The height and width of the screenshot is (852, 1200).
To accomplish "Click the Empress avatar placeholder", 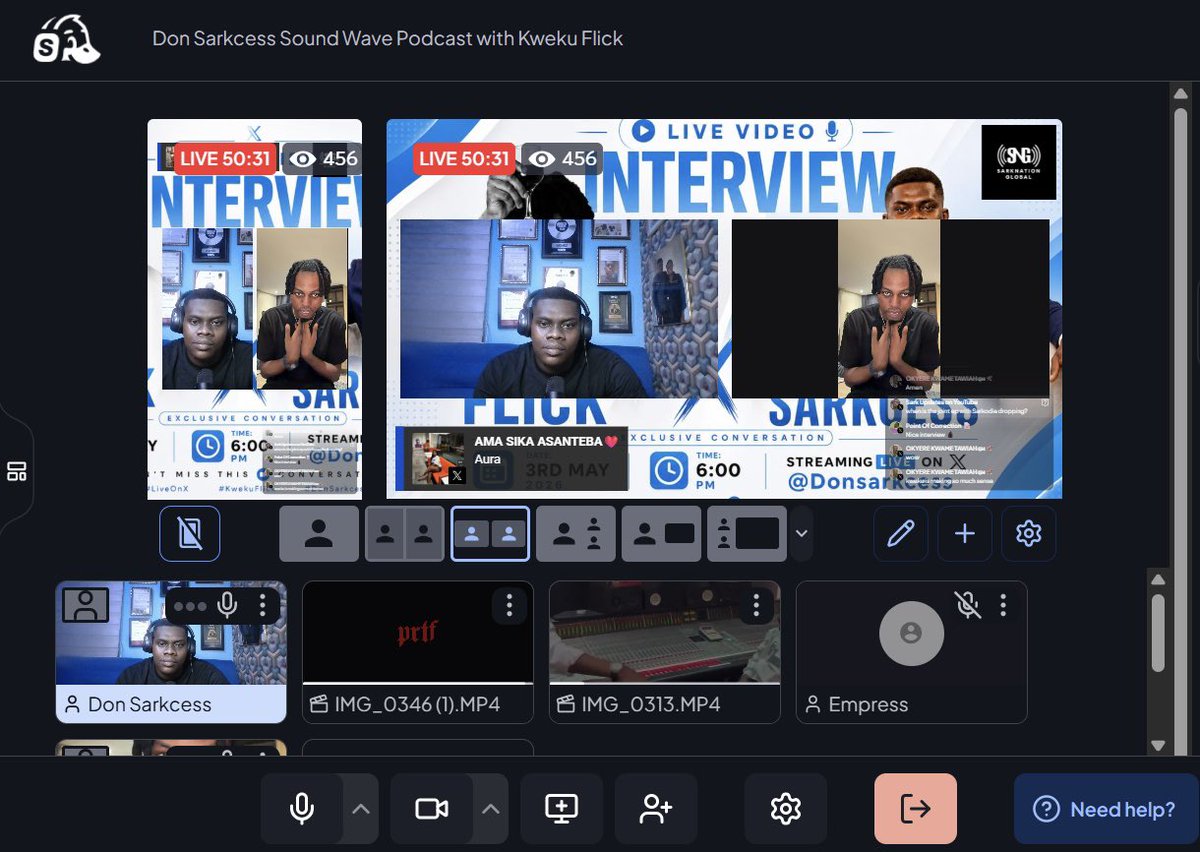I will [911, 634].
